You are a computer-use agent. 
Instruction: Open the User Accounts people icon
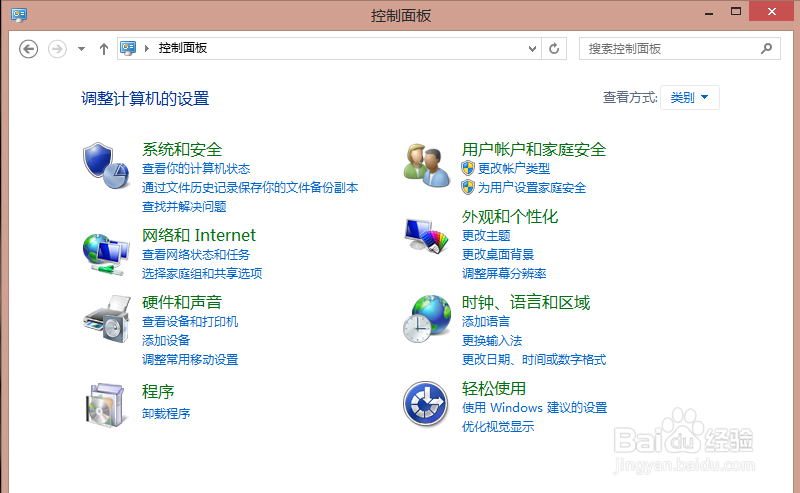click(427, 165)
